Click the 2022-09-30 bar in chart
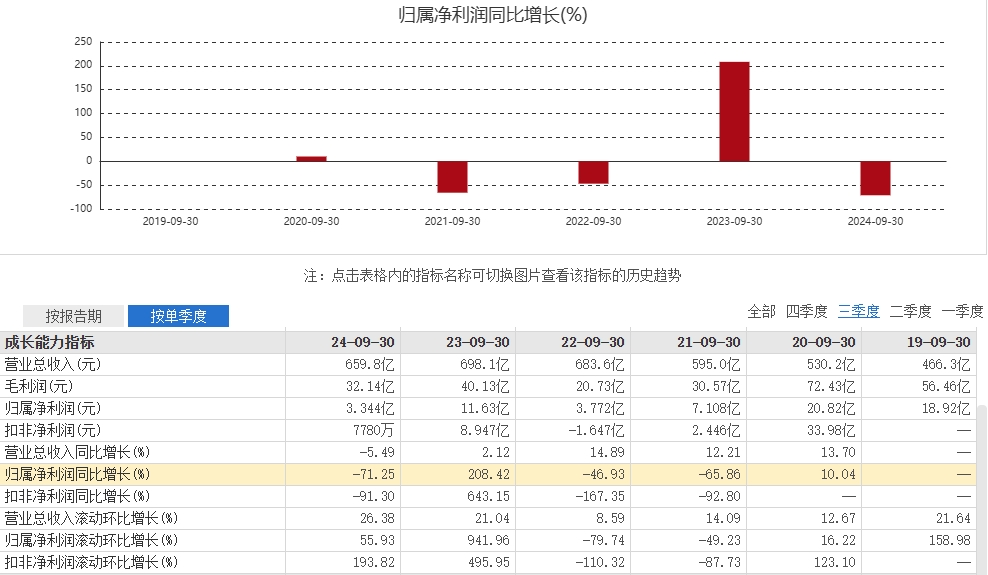The width and height of the screenshot is (988, 575). point(594,173)
